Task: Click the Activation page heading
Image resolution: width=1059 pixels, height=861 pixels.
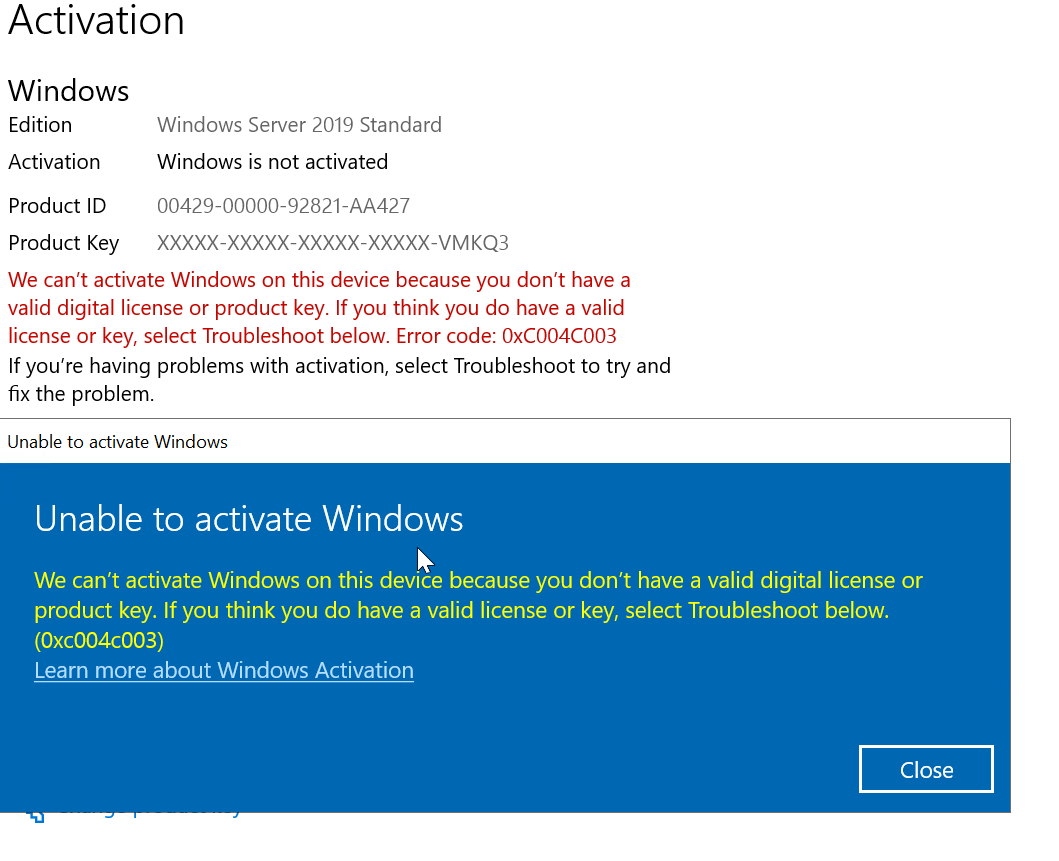Action: tap(96, 20)
